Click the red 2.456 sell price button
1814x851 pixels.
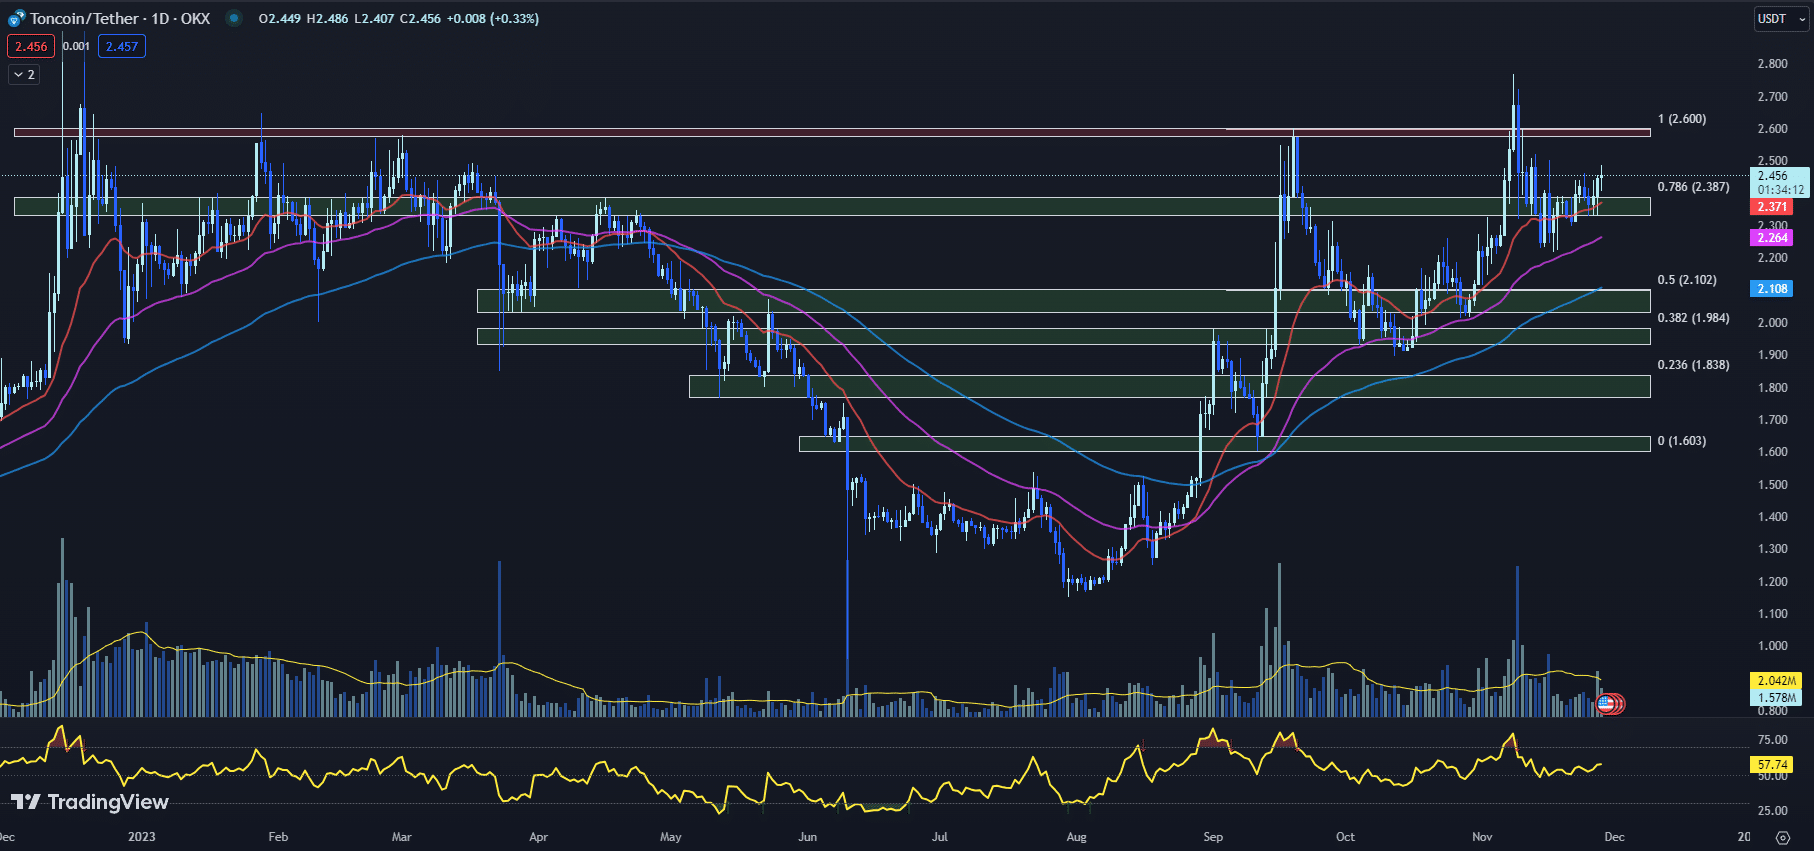coord(31,47)
